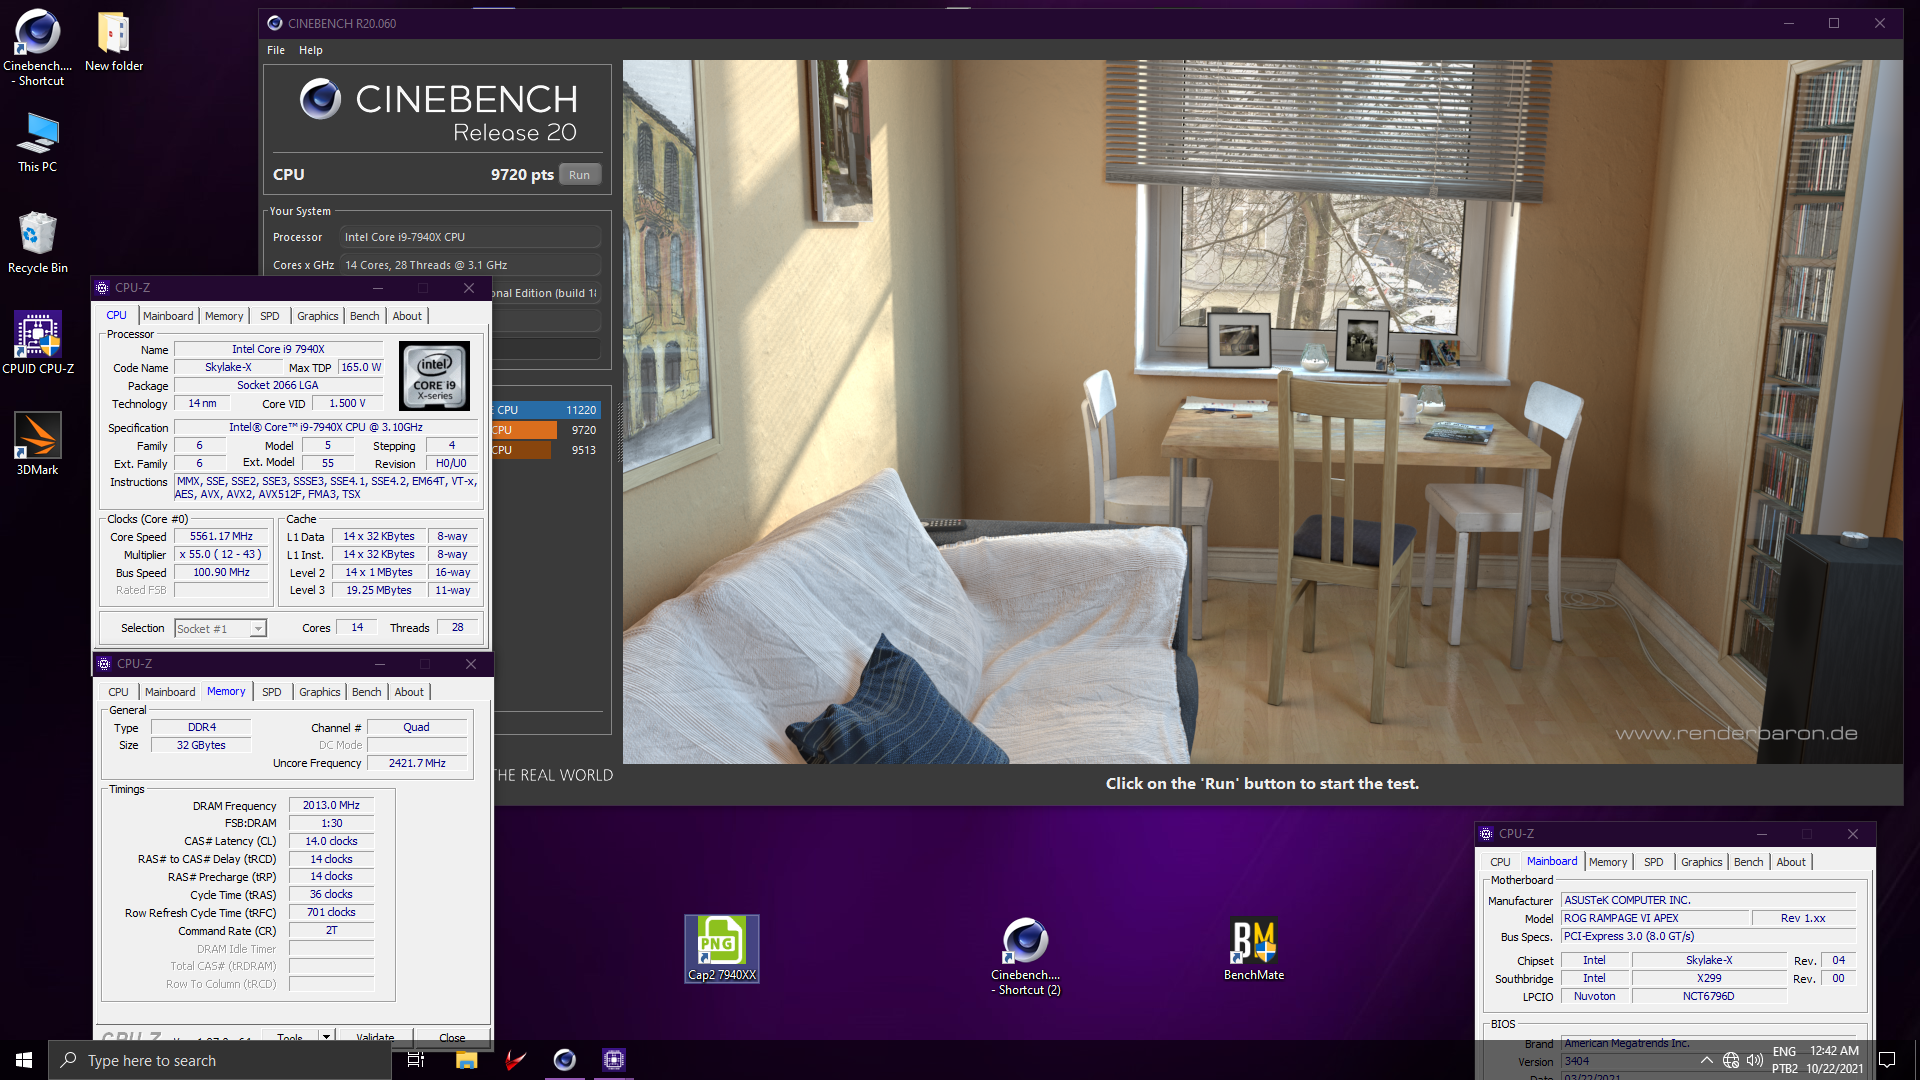
Task: Select the 9513 CPU ranking bar
Action: click(x=546, y=450)
